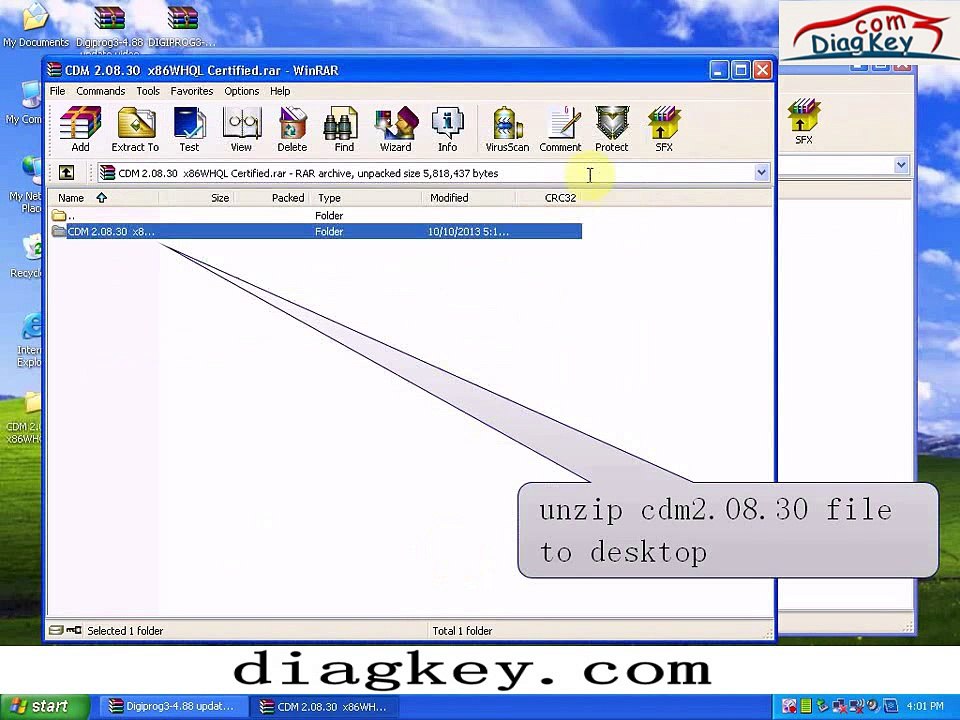960x720 pixels.
Task: Go up one level with the arrow button
Action: point(66,173)
